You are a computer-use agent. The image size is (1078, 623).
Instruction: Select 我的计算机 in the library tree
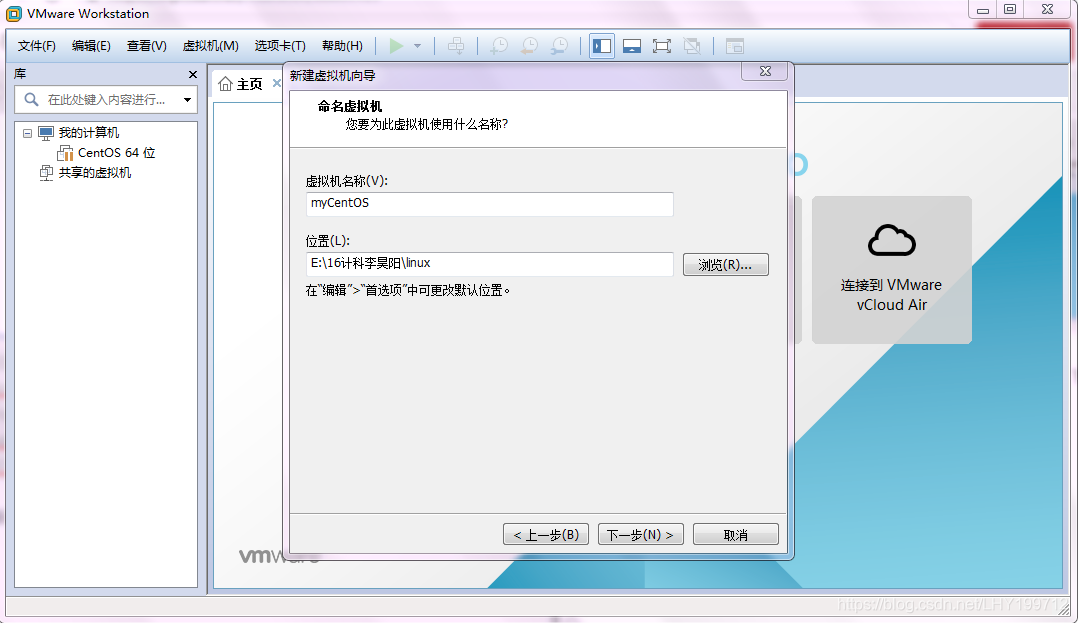tap(88, 132)
